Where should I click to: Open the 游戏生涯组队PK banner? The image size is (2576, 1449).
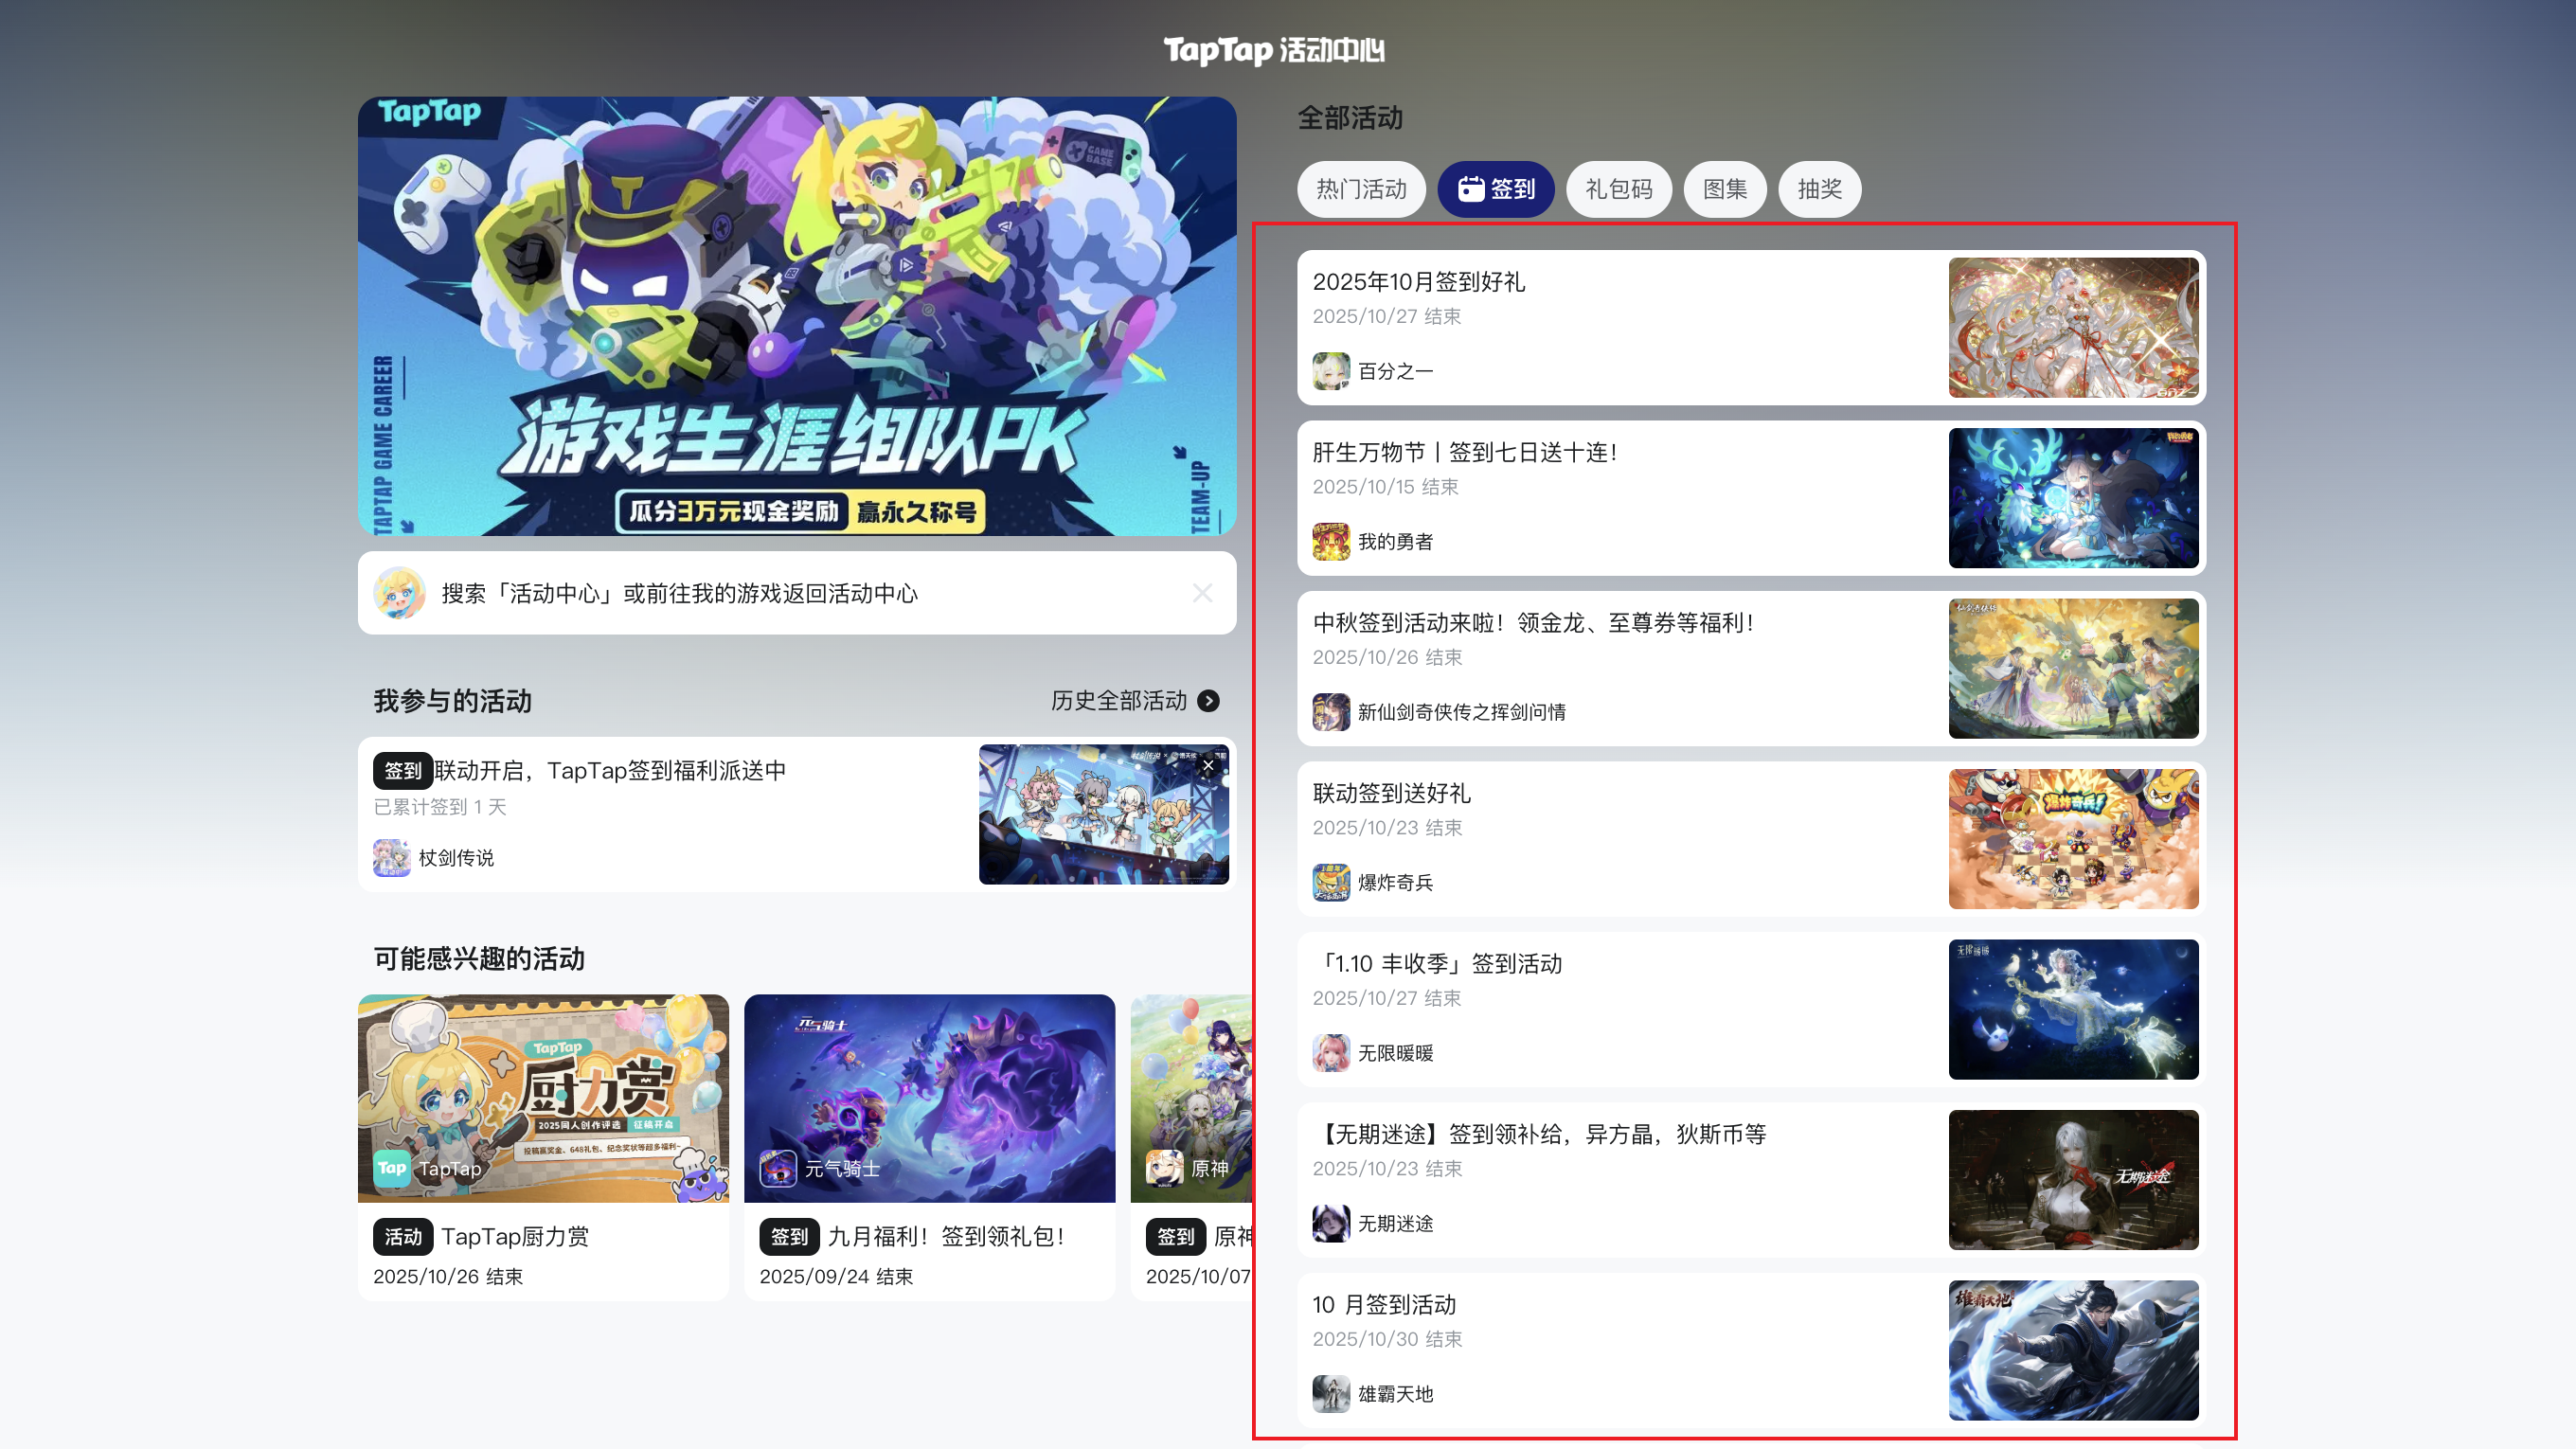pyautogui.click(x=796, y=316)
